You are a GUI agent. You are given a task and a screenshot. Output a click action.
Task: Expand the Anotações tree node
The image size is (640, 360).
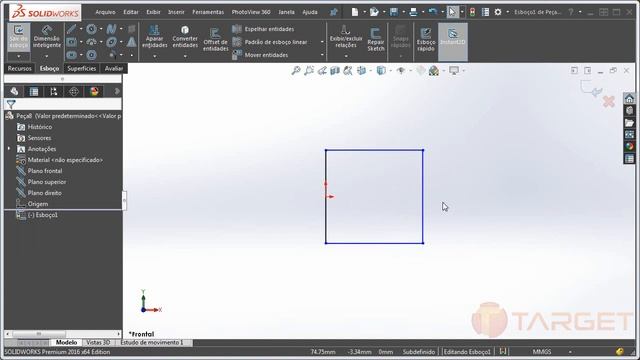pos(9,149)
